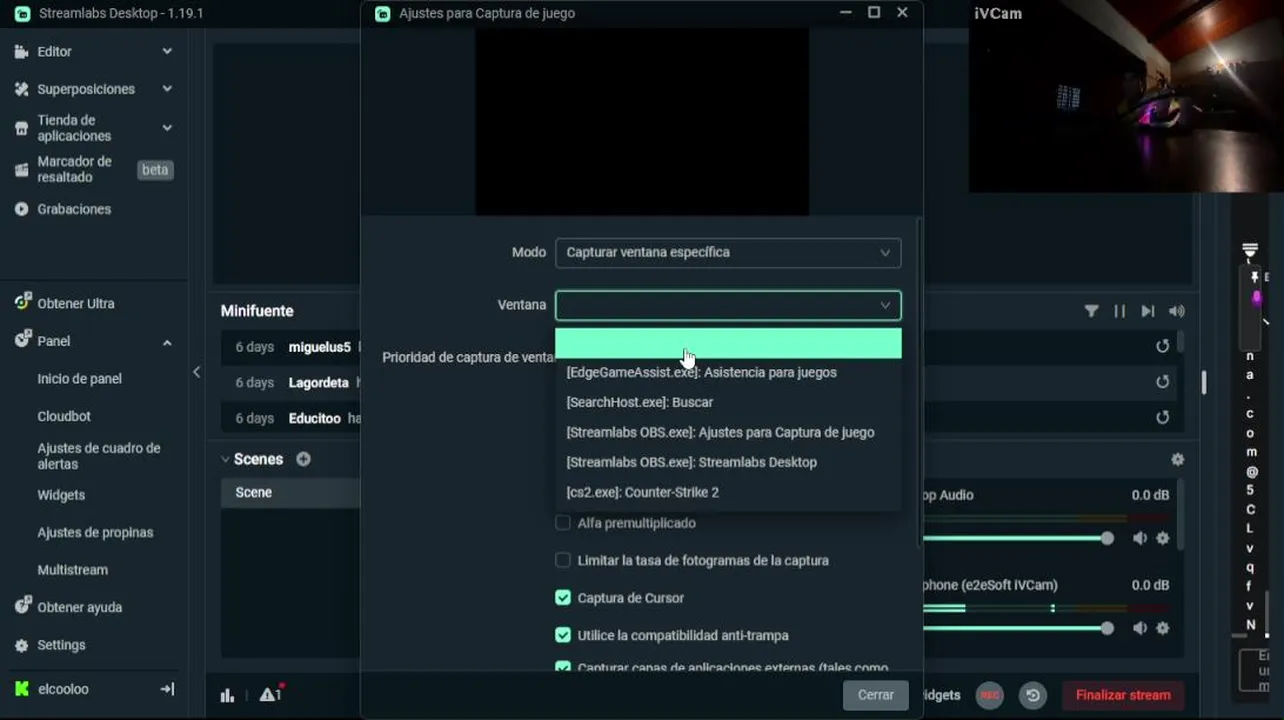Screen dimensions: 1284x720
Task: Collapse the sidebar with the arrow handle
Action: click(196, 372)
